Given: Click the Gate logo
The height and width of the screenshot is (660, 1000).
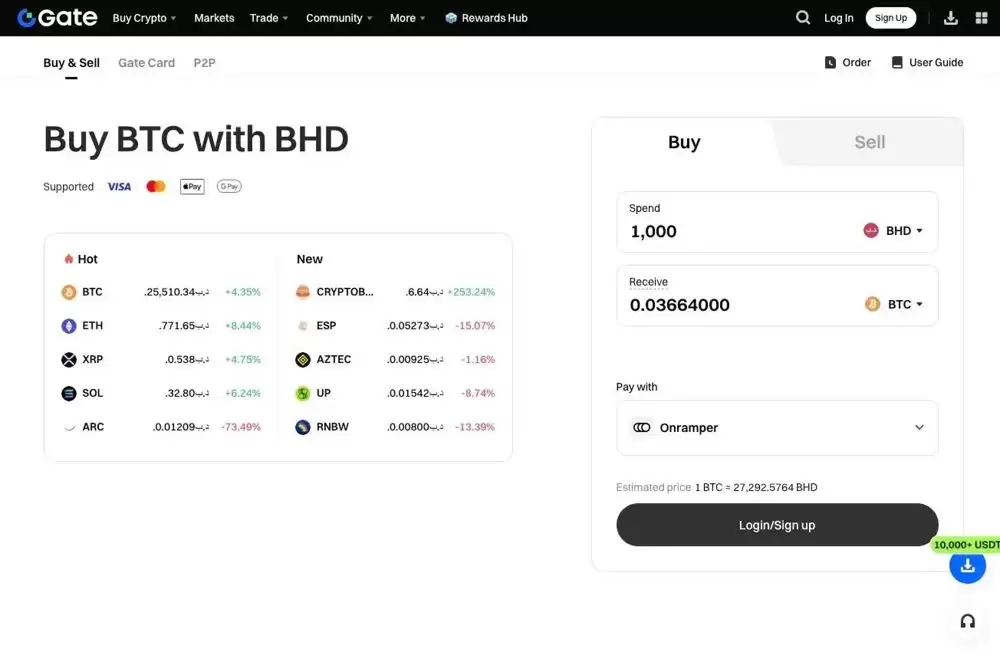Looking at the screenshot, I should [x=57, y=18].
